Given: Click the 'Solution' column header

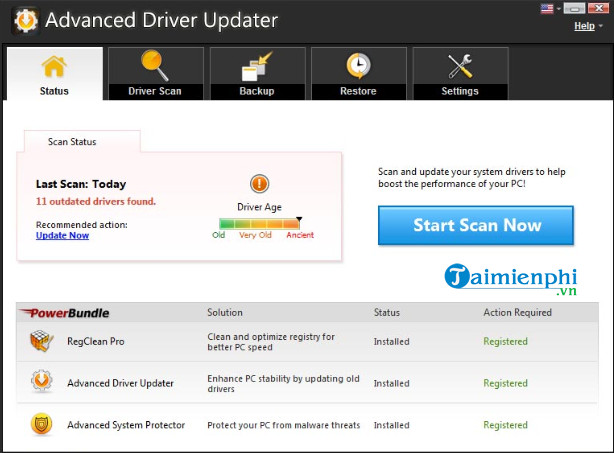Looking at the screenshot, I should [x=225, y=312].
